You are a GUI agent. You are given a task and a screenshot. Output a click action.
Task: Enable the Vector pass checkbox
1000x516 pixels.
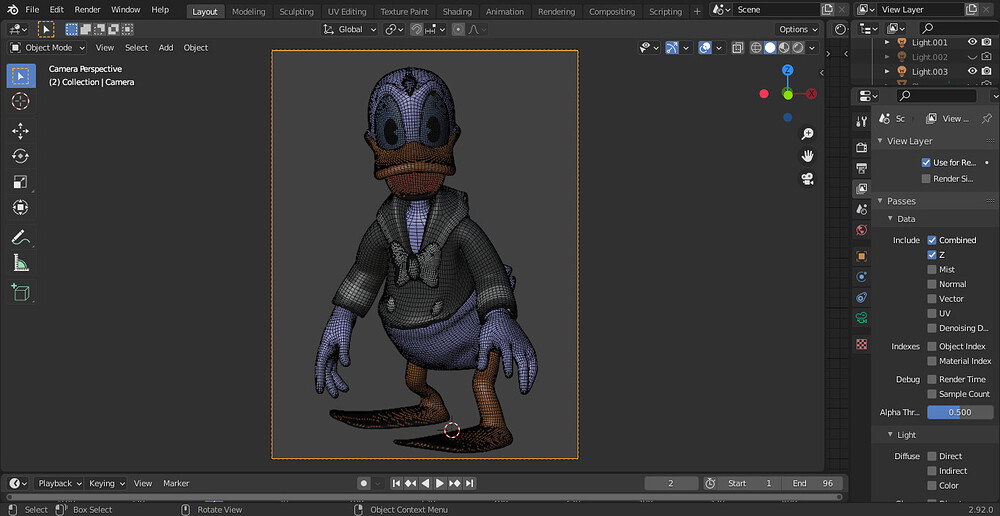pyautogui.click(x=932, y=299)
